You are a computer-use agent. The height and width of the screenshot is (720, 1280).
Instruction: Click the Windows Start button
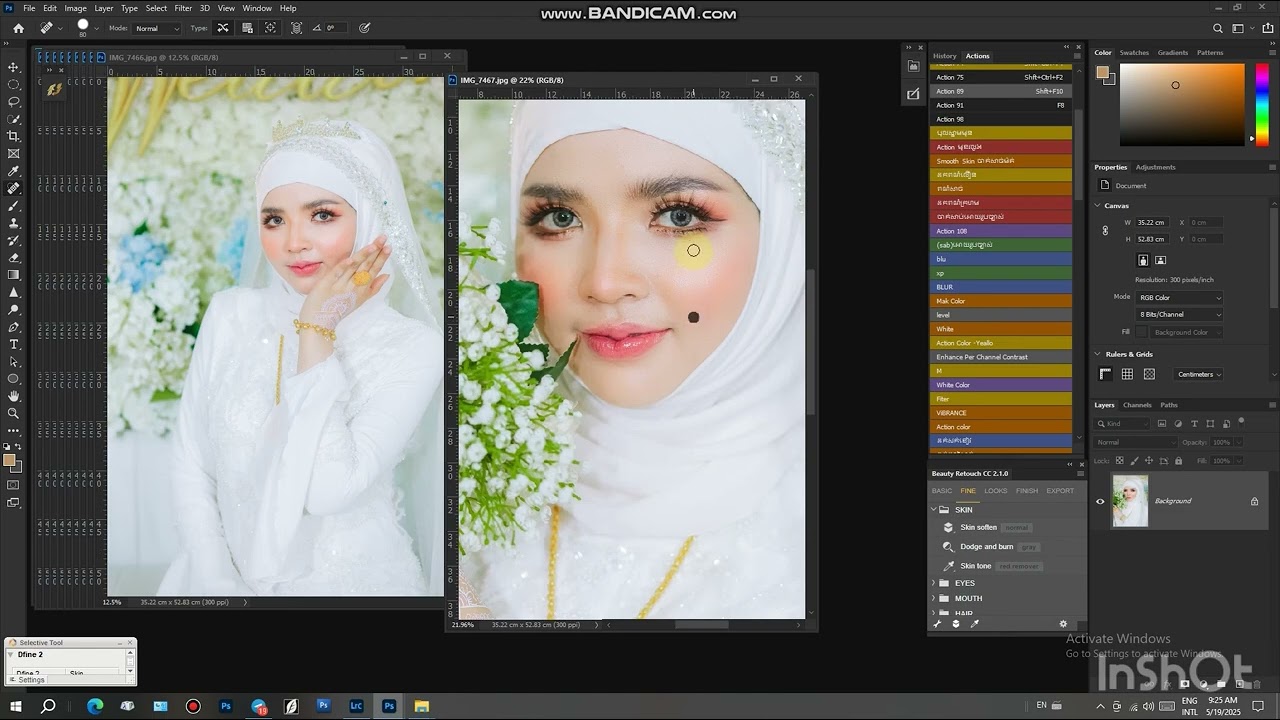[16, 706]
